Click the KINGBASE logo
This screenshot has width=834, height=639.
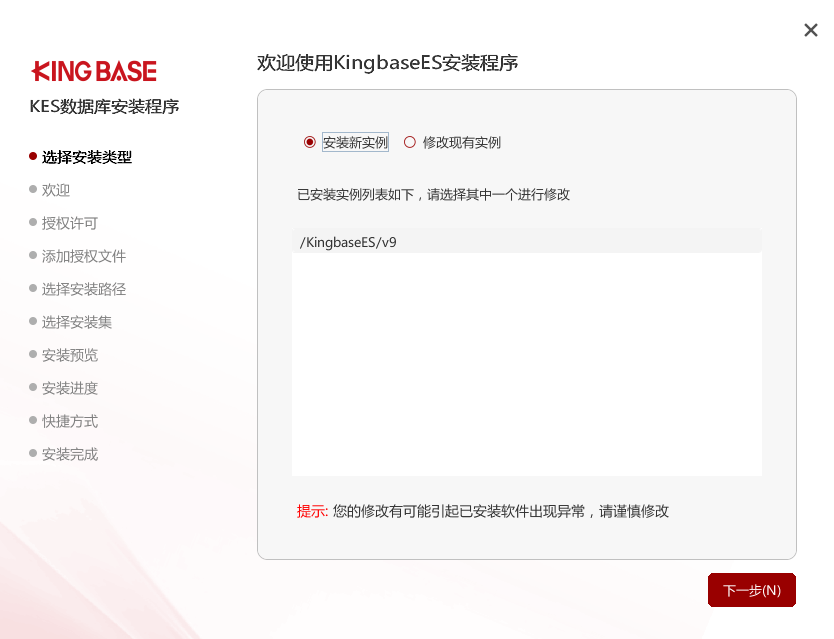[94, 71]
